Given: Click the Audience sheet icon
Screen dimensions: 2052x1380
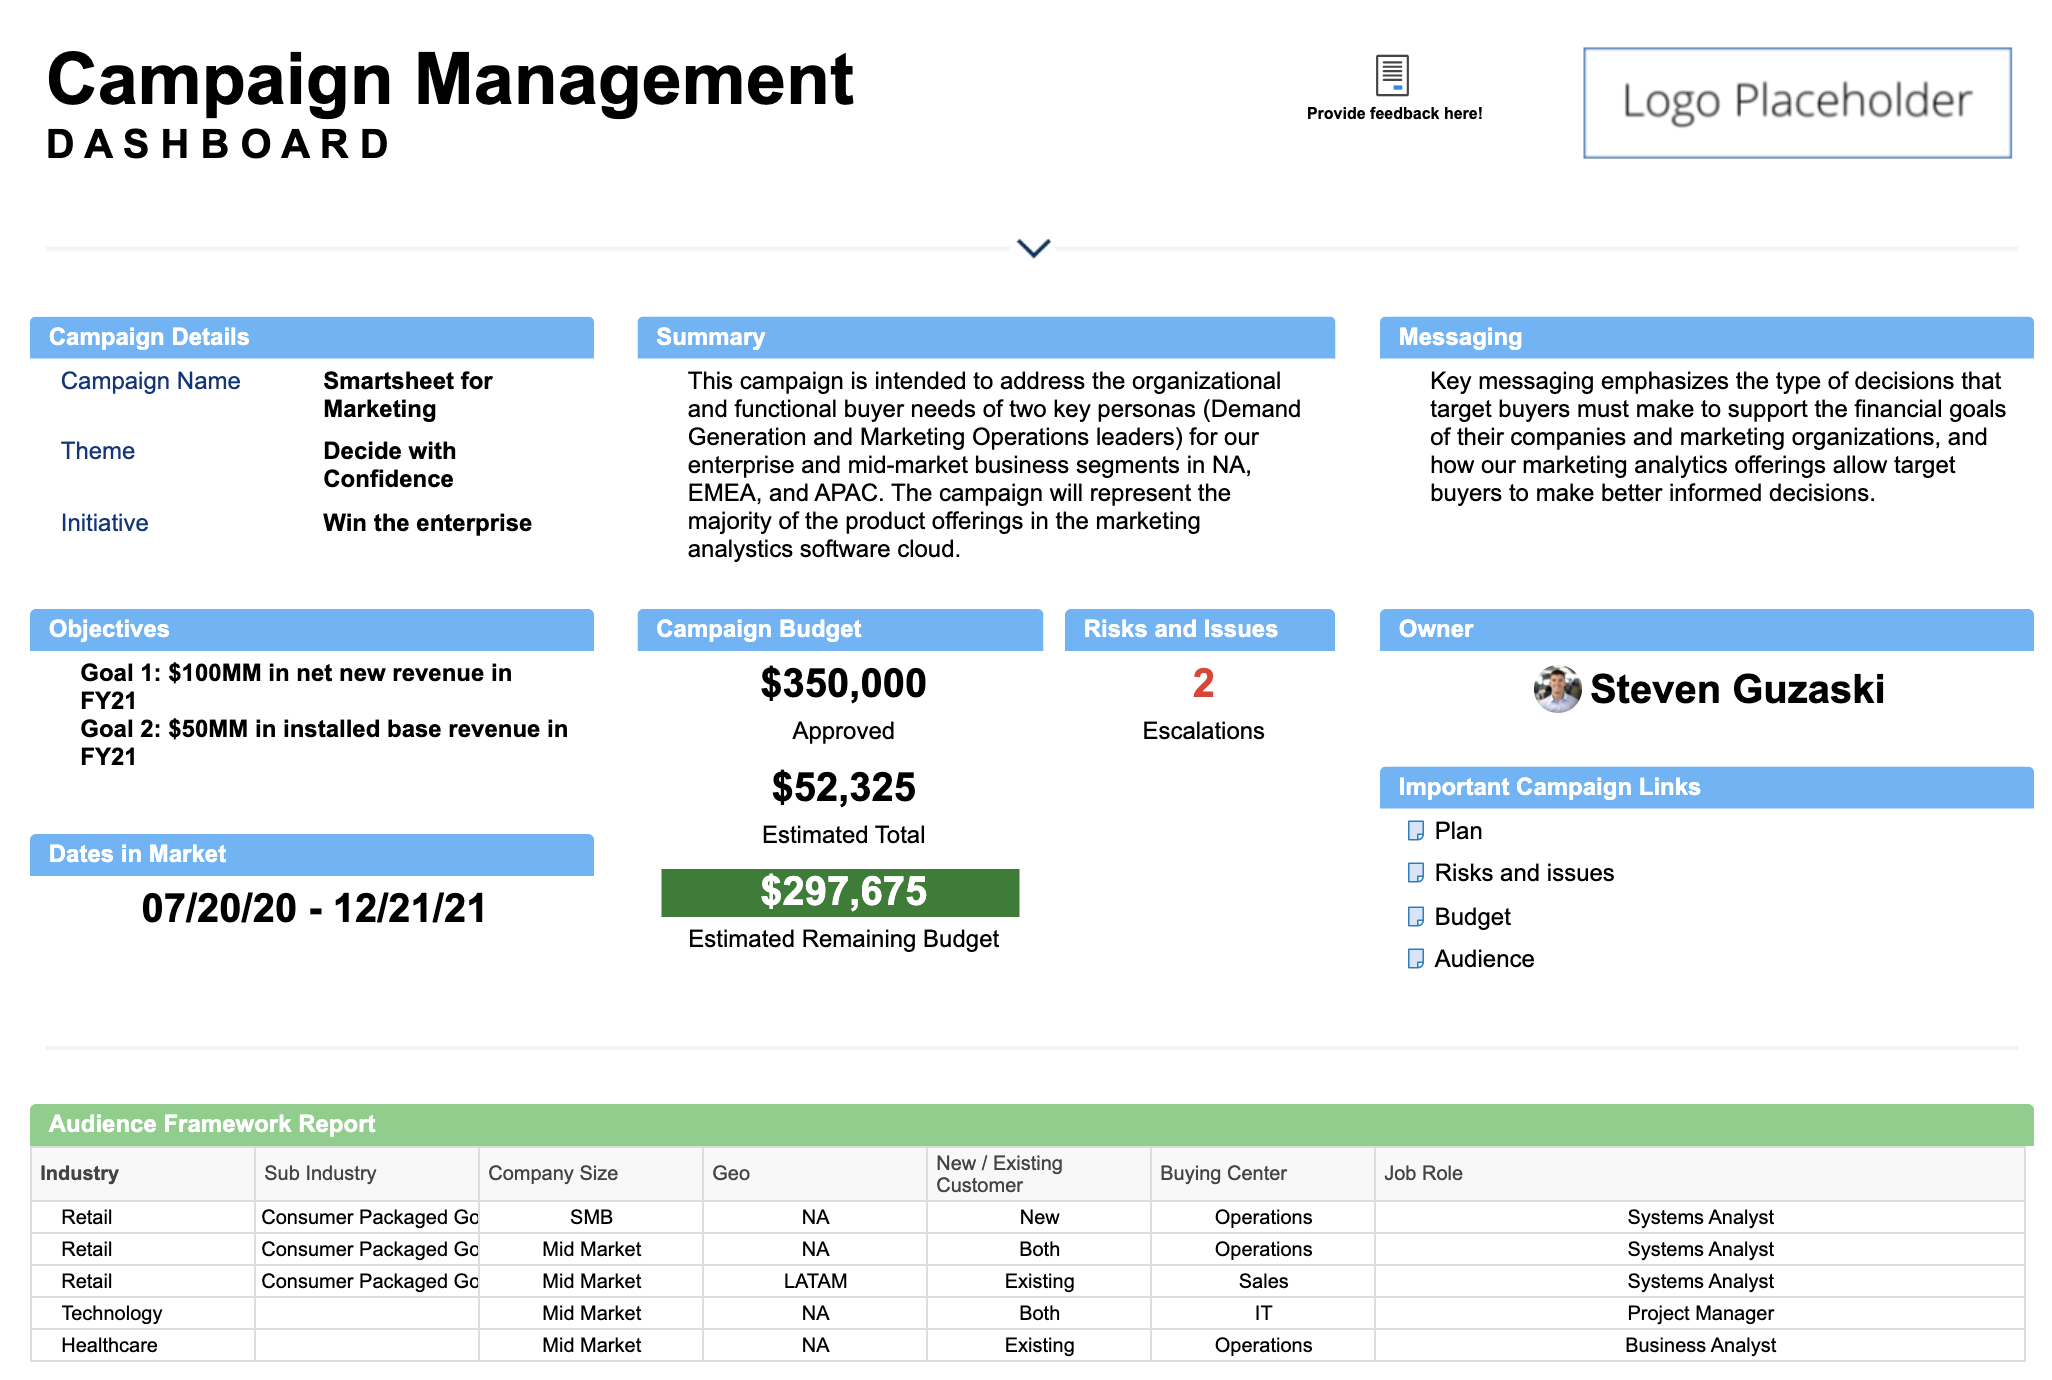Looking at the screenshot, I should pyautogui.click(x=1415, y=959).
